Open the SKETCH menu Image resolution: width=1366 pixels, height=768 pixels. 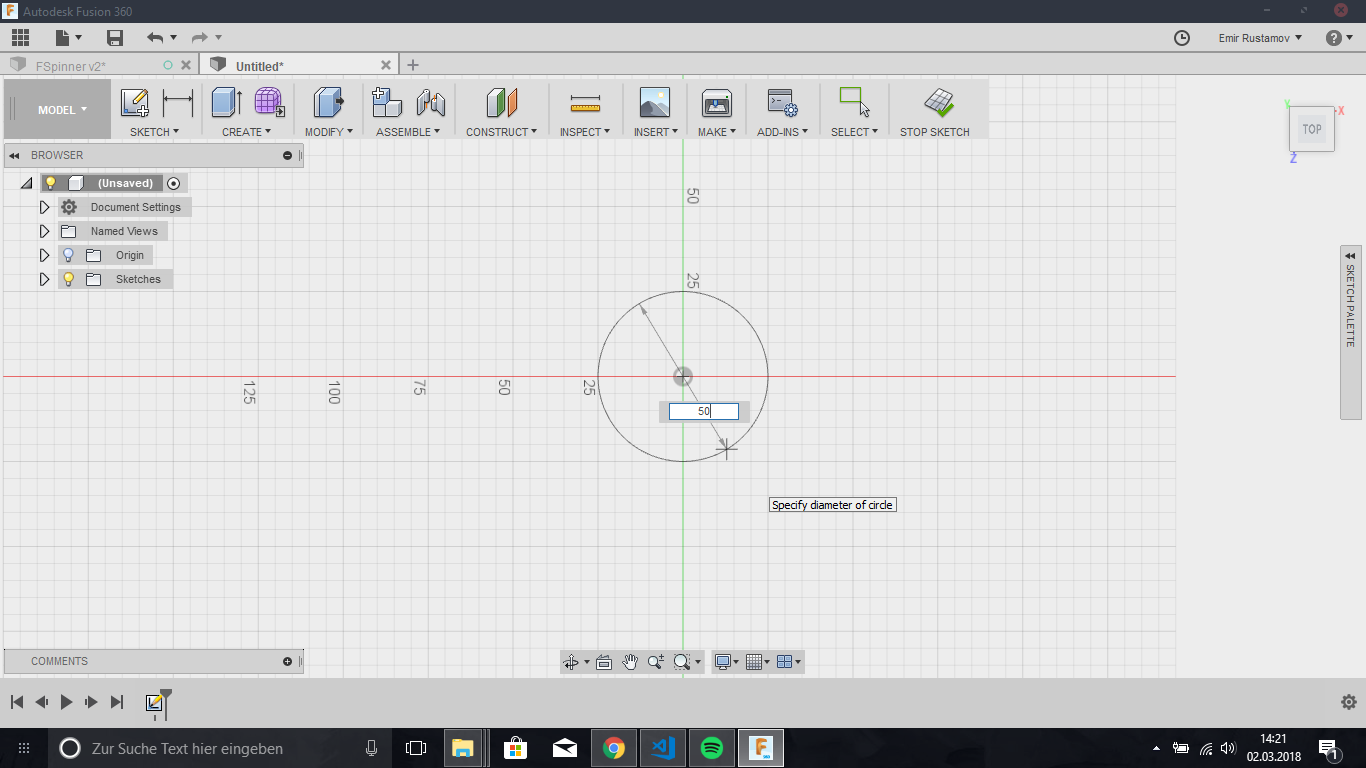coord(154,132)
